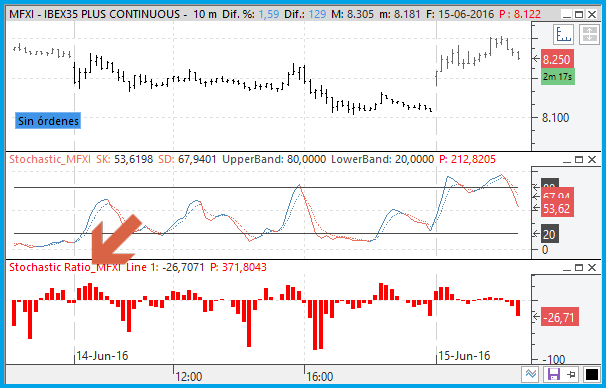Click the 10 m timeframe text
Viewport: 606px width, 388px height.
tap(205, 14)
